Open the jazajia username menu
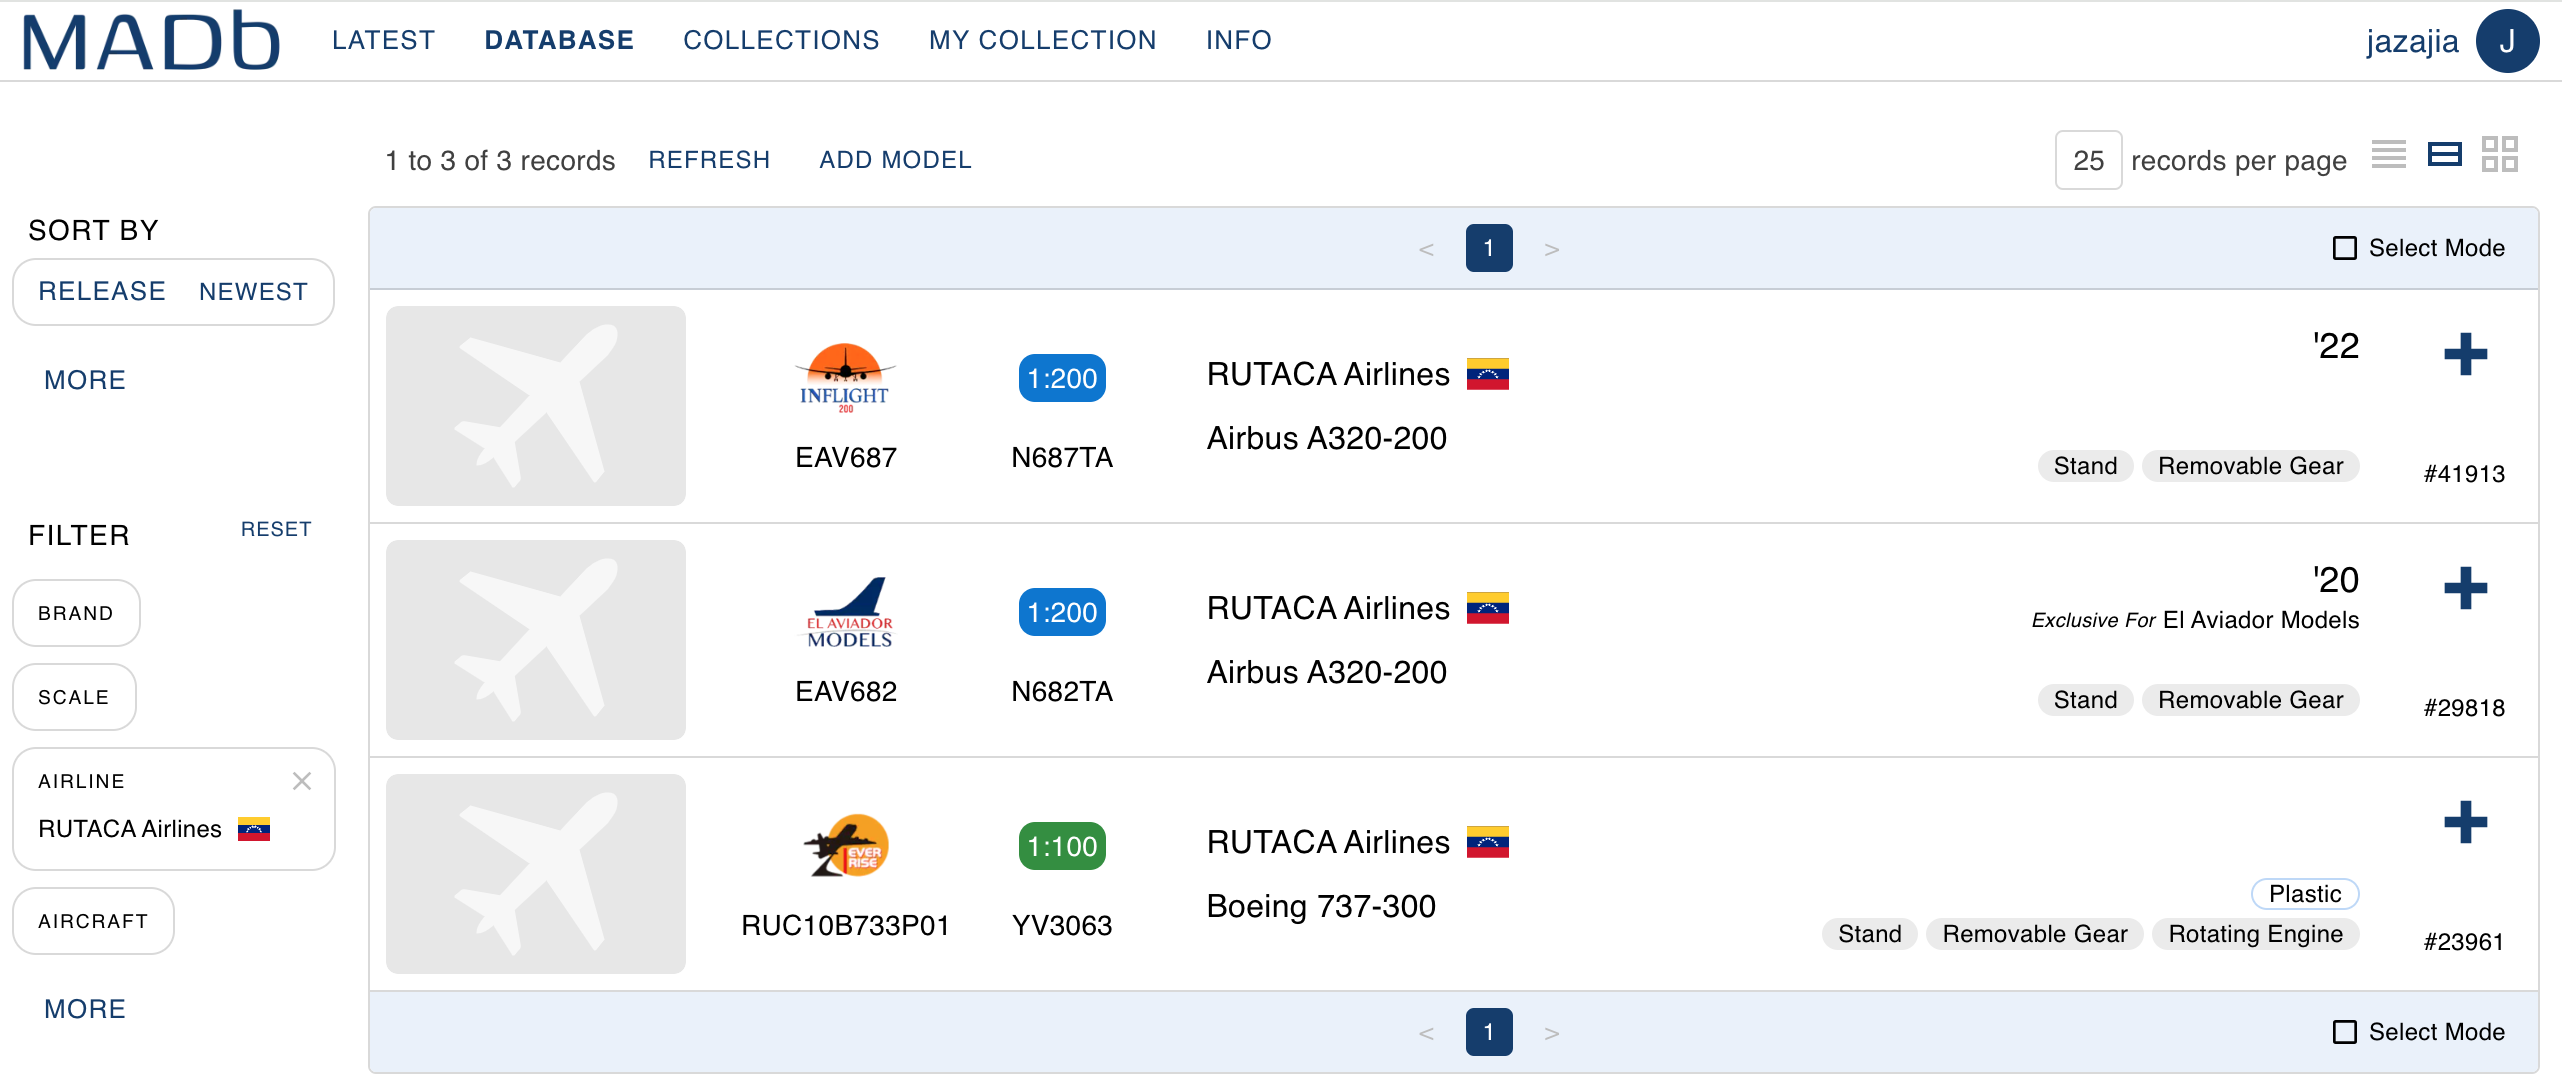 tap(2411, 41)
